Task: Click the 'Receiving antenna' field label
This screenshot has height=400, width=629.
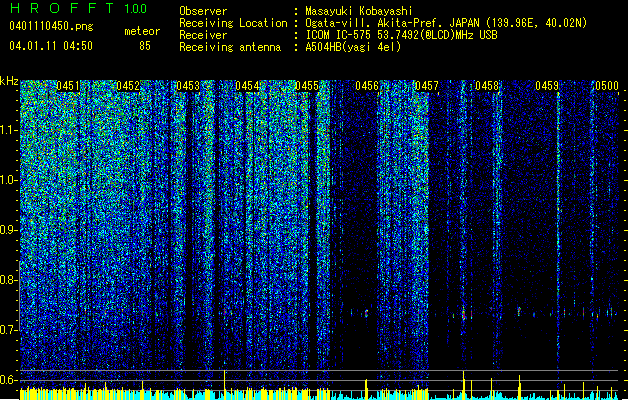Action: [x=230, y=47]
